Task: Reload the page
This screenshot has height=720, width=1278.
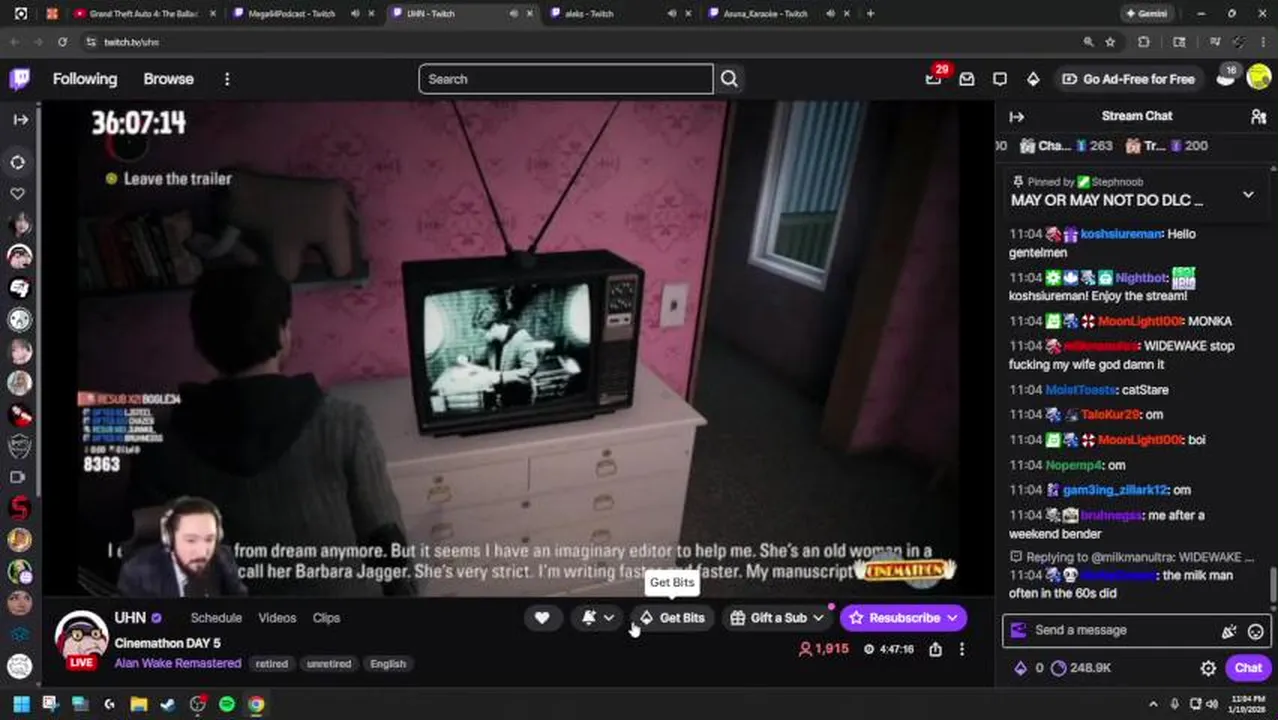Action: [x=62, y=42]
